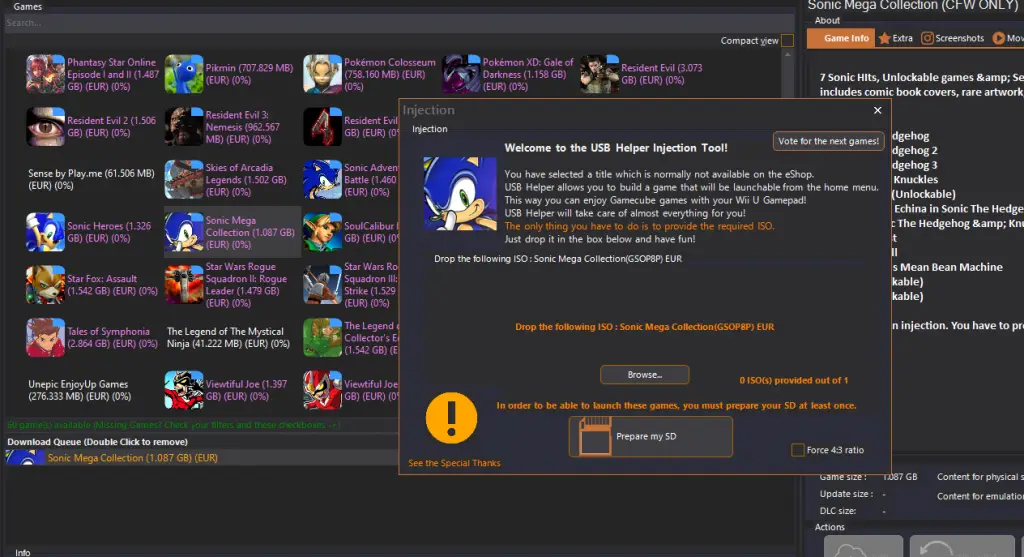The width and height of the screenshot is (1024, 557).
Task: Click the Browse... button
Action: (645, 375)
